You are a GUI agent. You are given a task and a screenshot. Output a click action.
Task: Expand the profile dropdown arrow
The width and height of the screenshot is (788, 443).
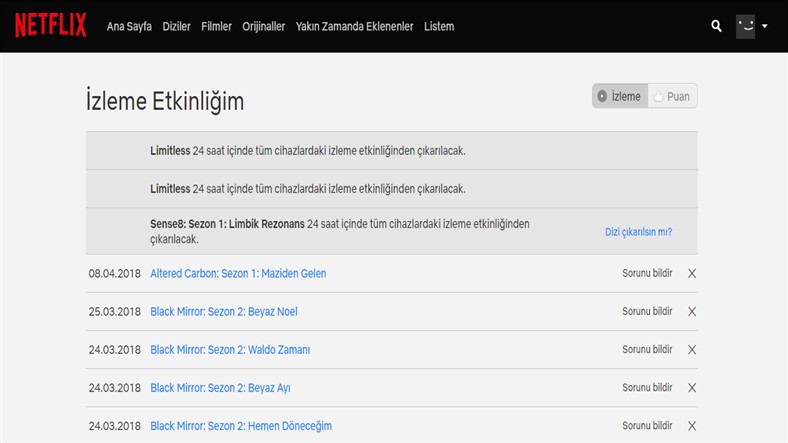coord(764,26)
